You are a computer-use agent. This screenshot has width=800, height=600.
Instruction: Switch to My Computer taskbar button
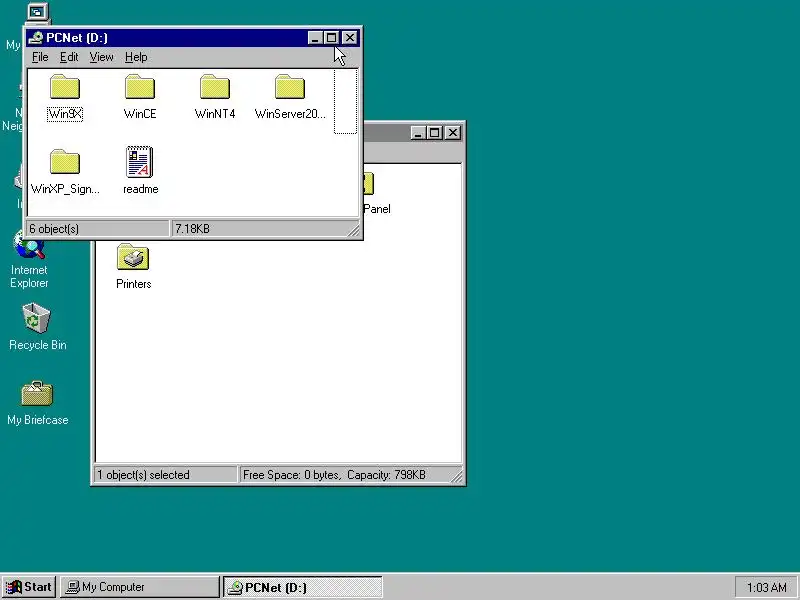pyautogui.click(x=140, y=587)
